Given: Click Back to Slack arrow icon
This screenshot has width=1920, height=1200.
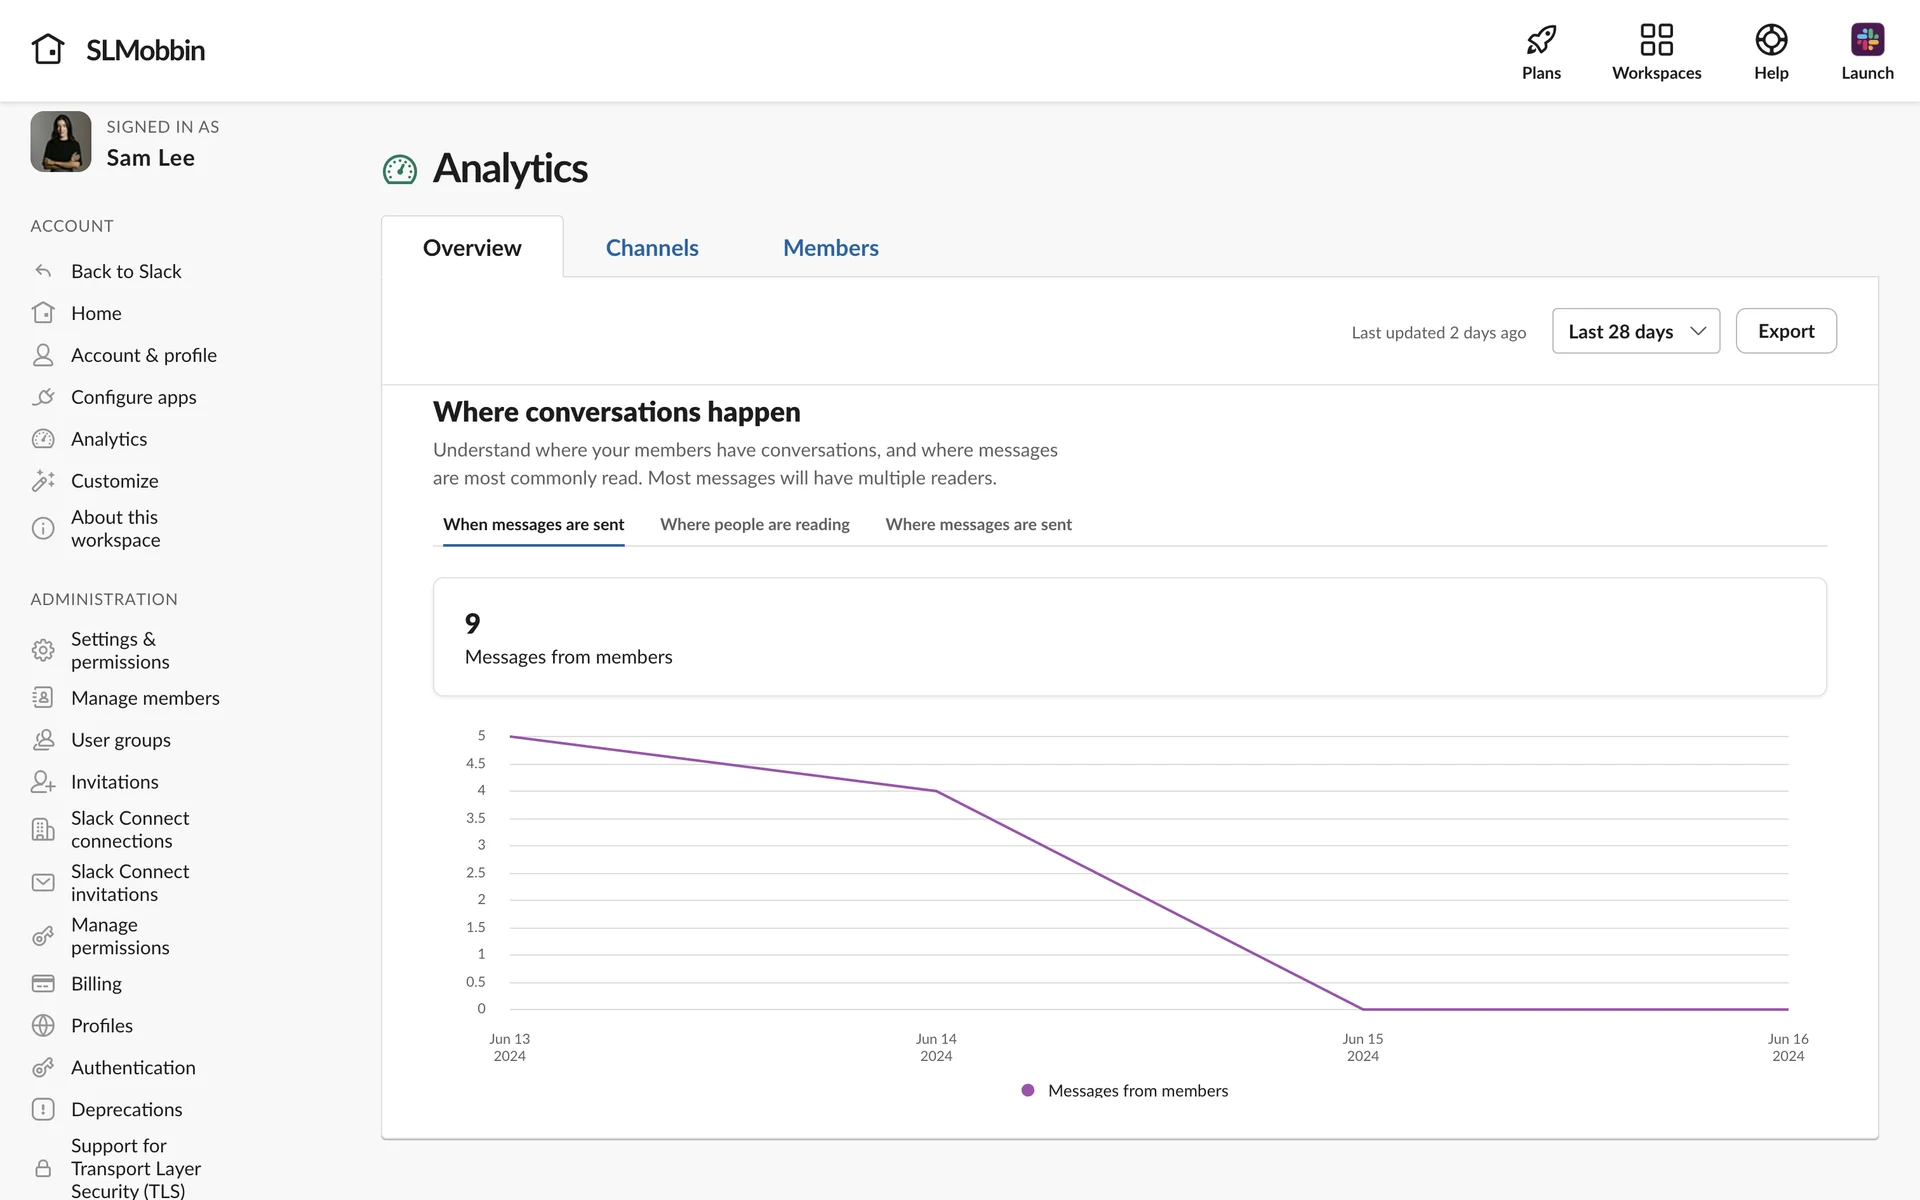Looking at the screenshot, I should 43,271.
